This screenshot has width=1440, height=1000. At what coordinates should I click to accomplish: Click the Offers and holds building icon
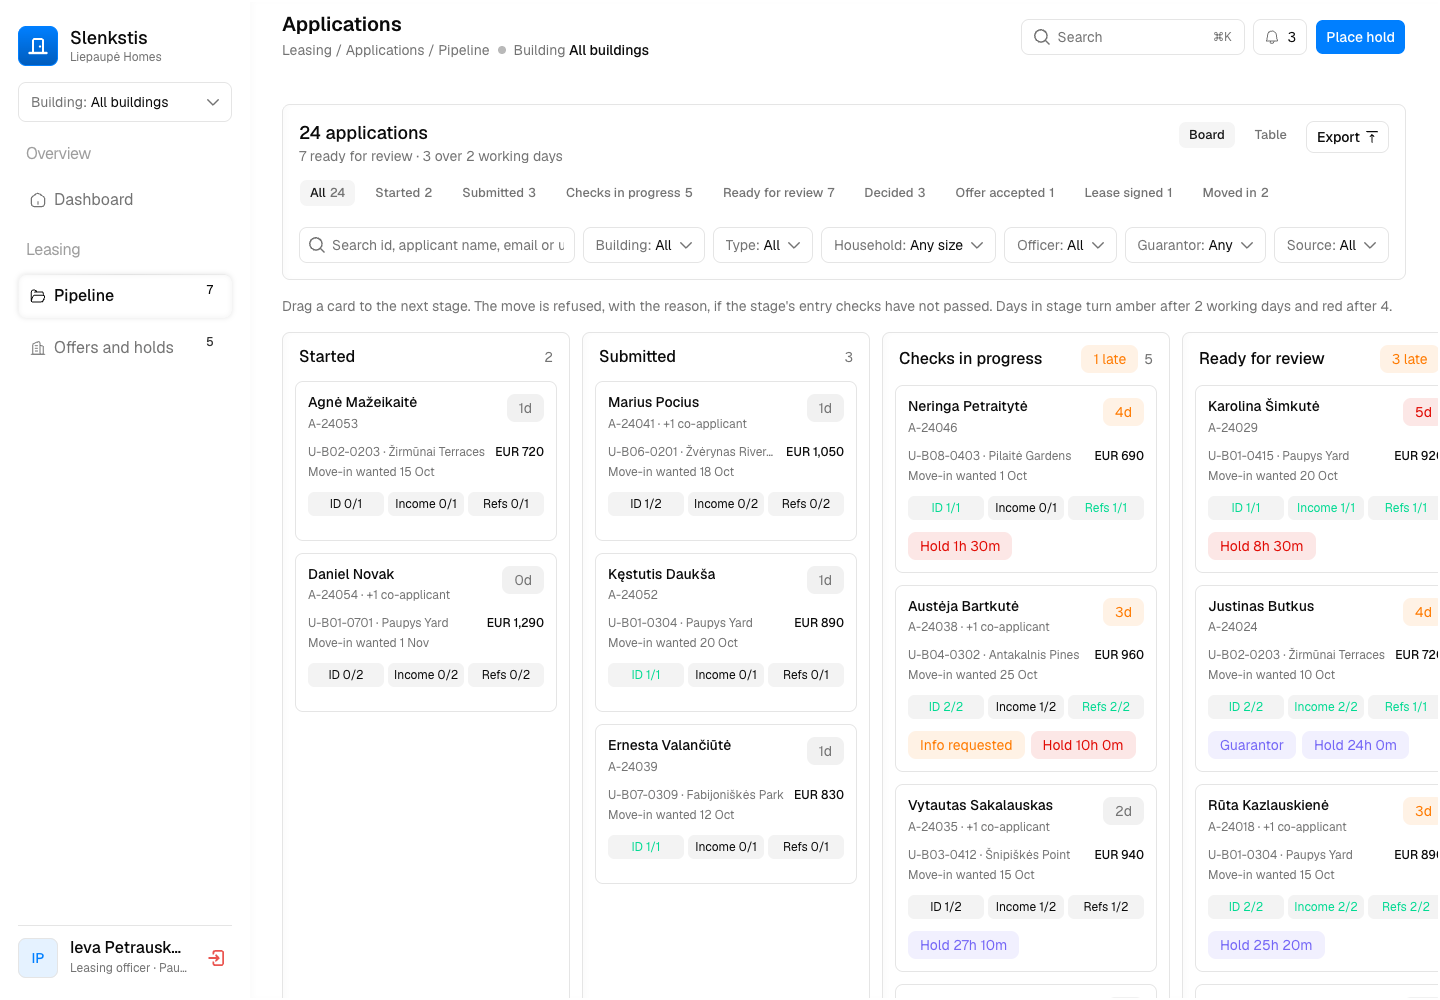click(x=38, y=348)
